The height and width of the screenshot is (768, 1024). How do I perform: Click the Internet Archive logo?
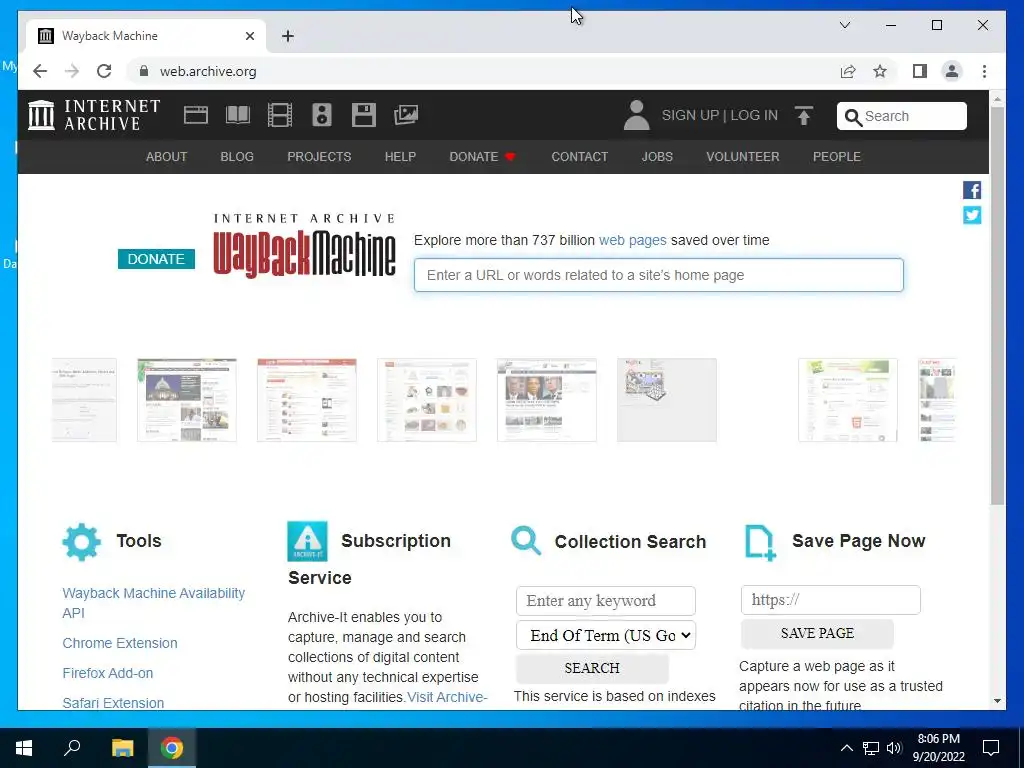[x=94, y=115]
